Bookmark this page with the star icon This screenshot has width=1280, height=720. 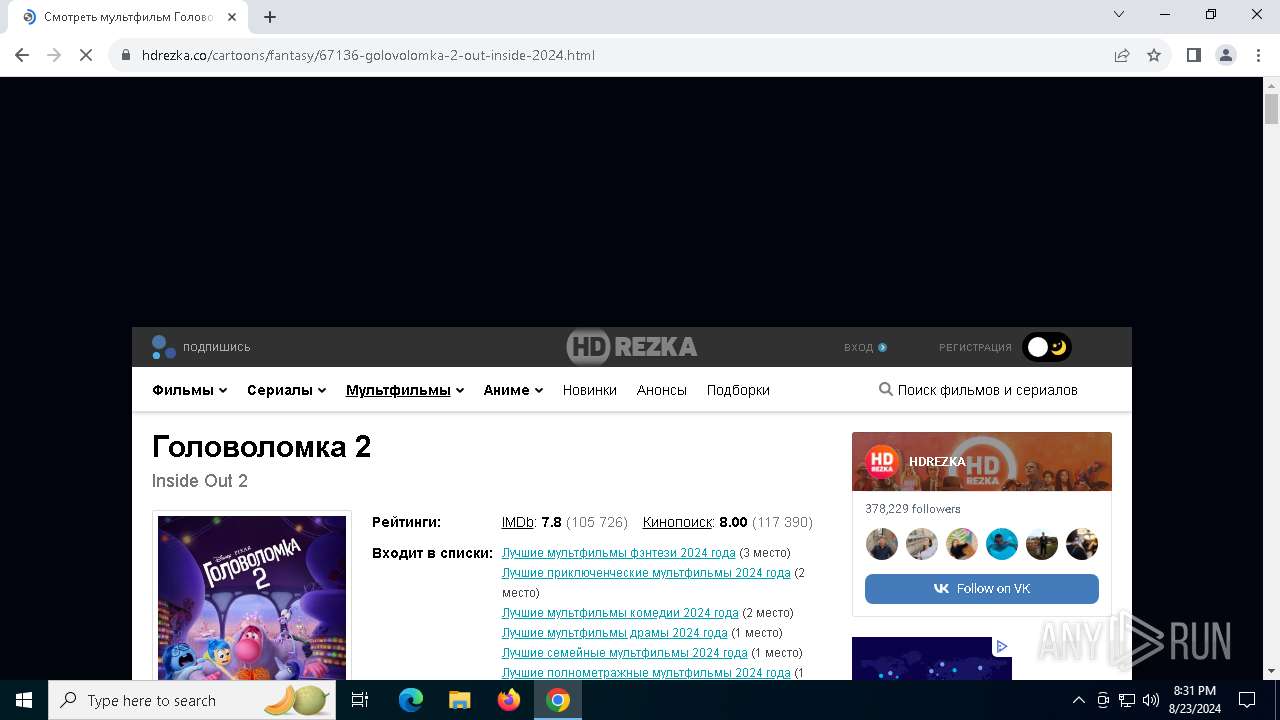1154,55
